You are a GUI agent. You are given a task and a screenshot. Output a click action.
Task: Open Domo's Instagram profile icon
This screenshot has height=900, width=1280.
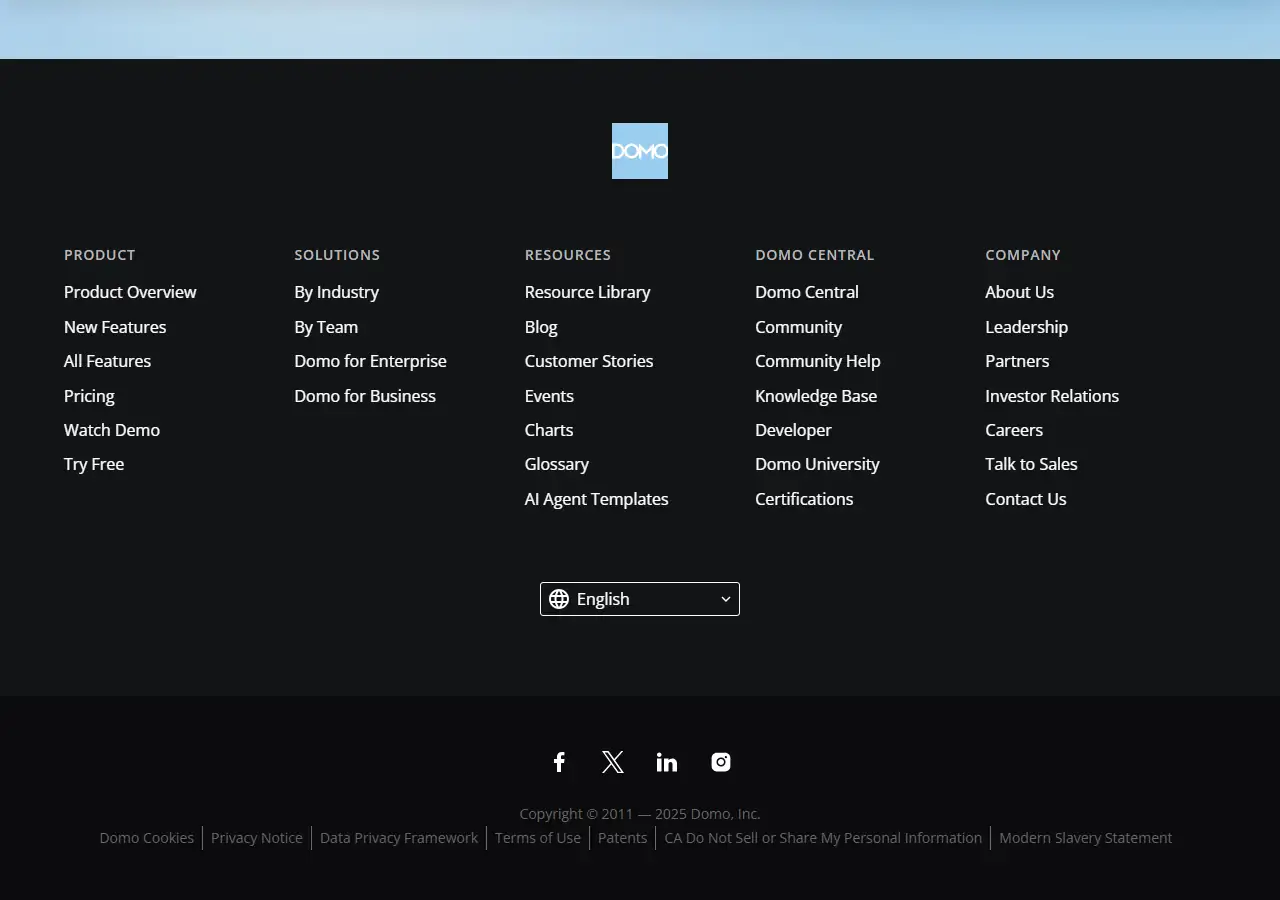(x=721, y=762)
